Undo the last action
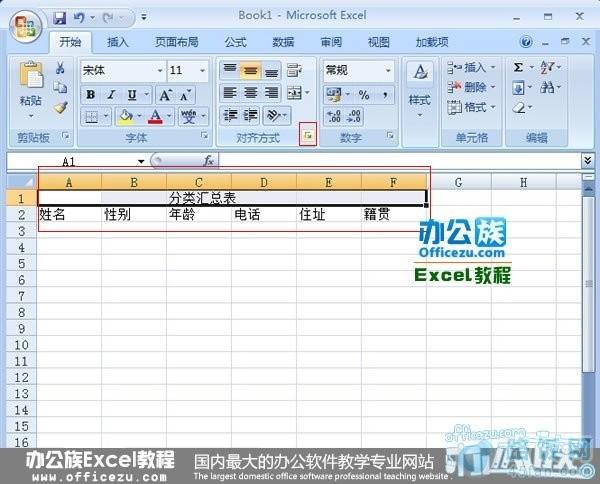 point(79,18)
